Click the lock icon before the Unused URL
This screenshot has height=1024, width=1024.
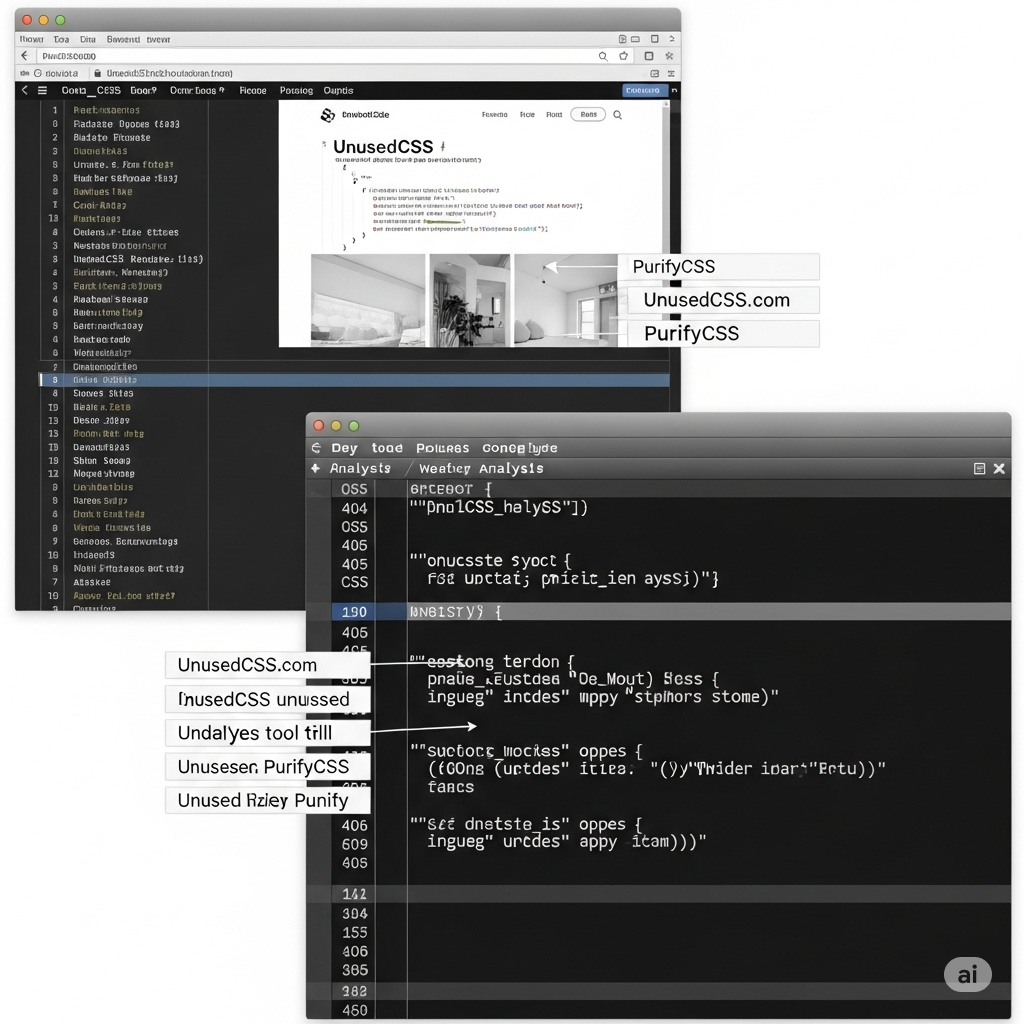tap(98, 73)
